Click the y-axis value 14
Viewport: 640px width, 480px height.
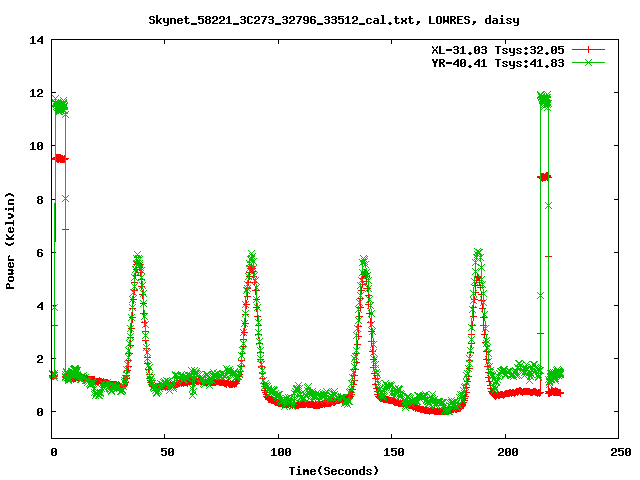(x=36, y=40)
